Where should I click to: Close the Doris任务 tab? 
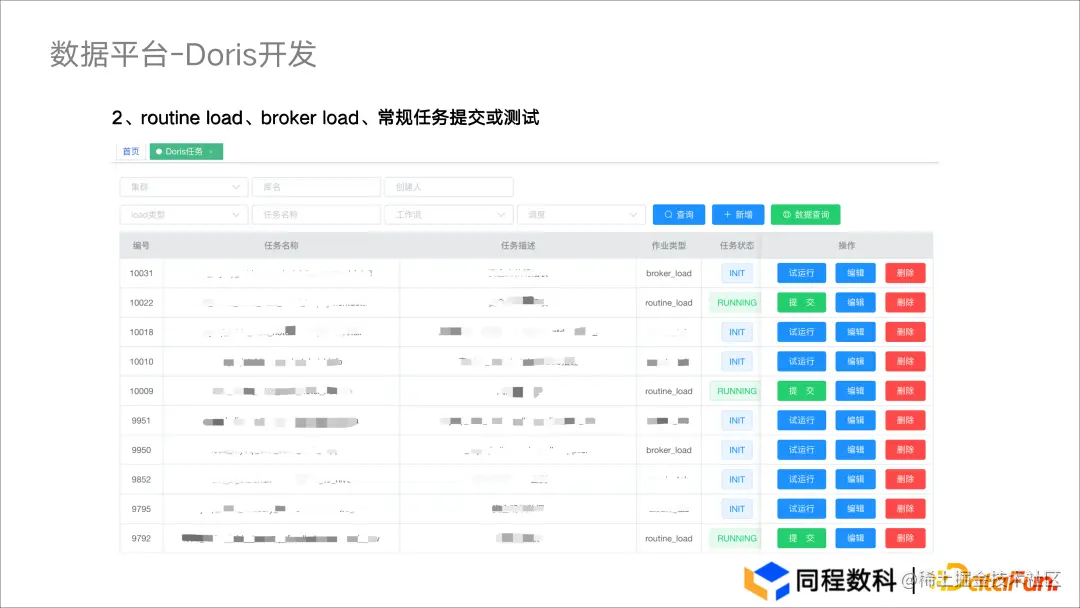pyautogui.click(x=212, y=151)
